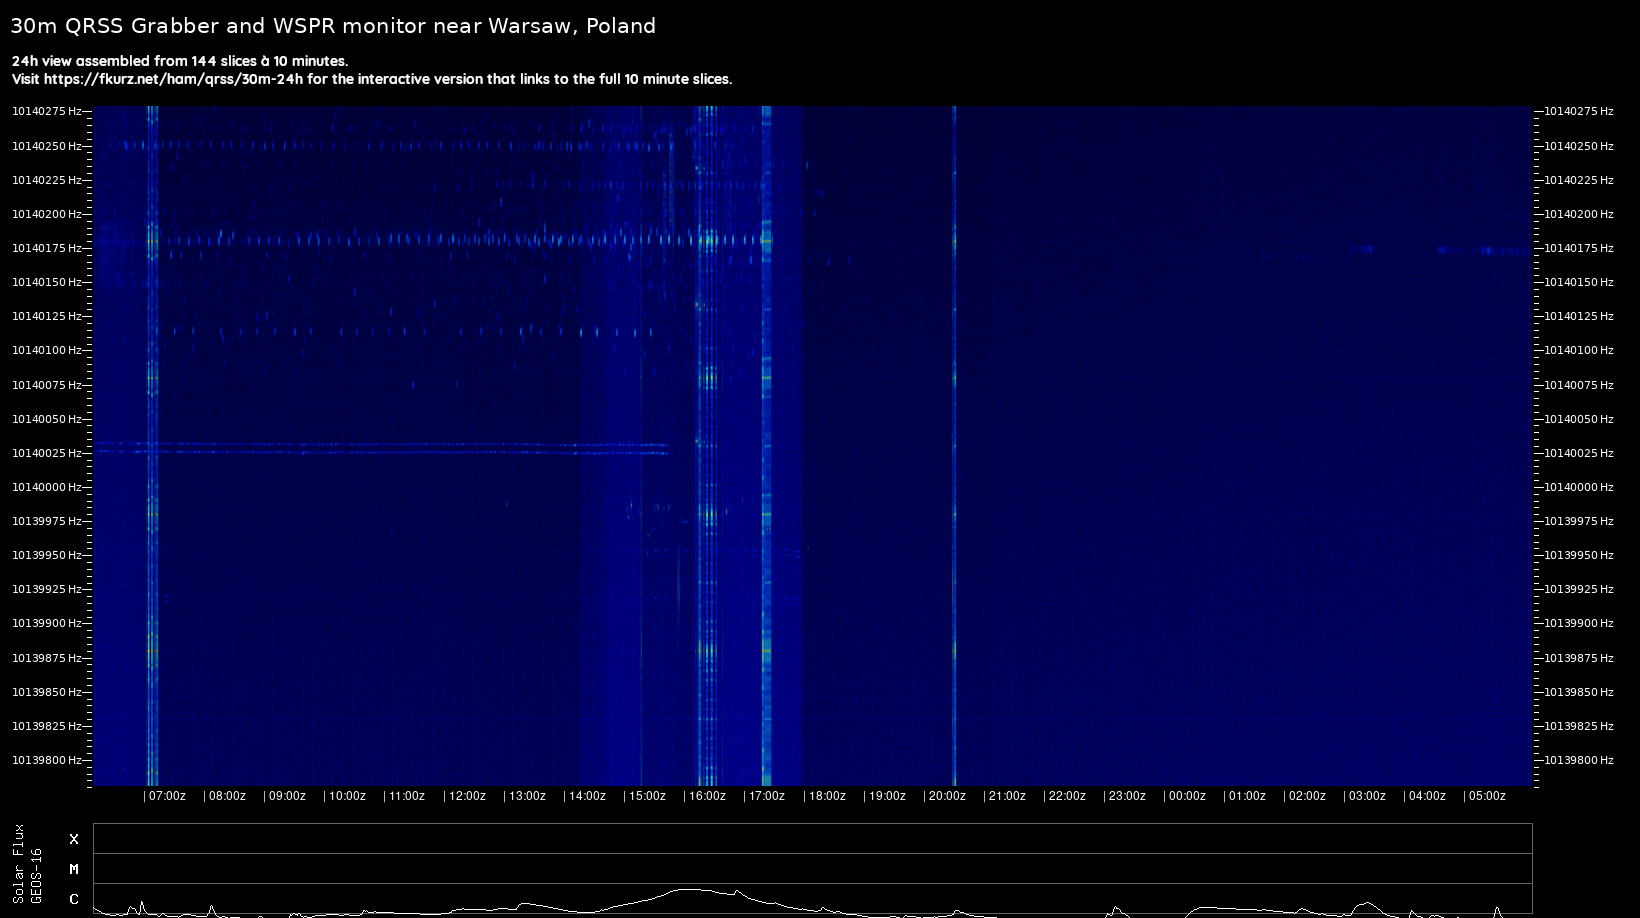Viewport: 1640px width, 918px height.
Task: Select the left-side 10140025 Hz frequency label
Action: point(46,453)
